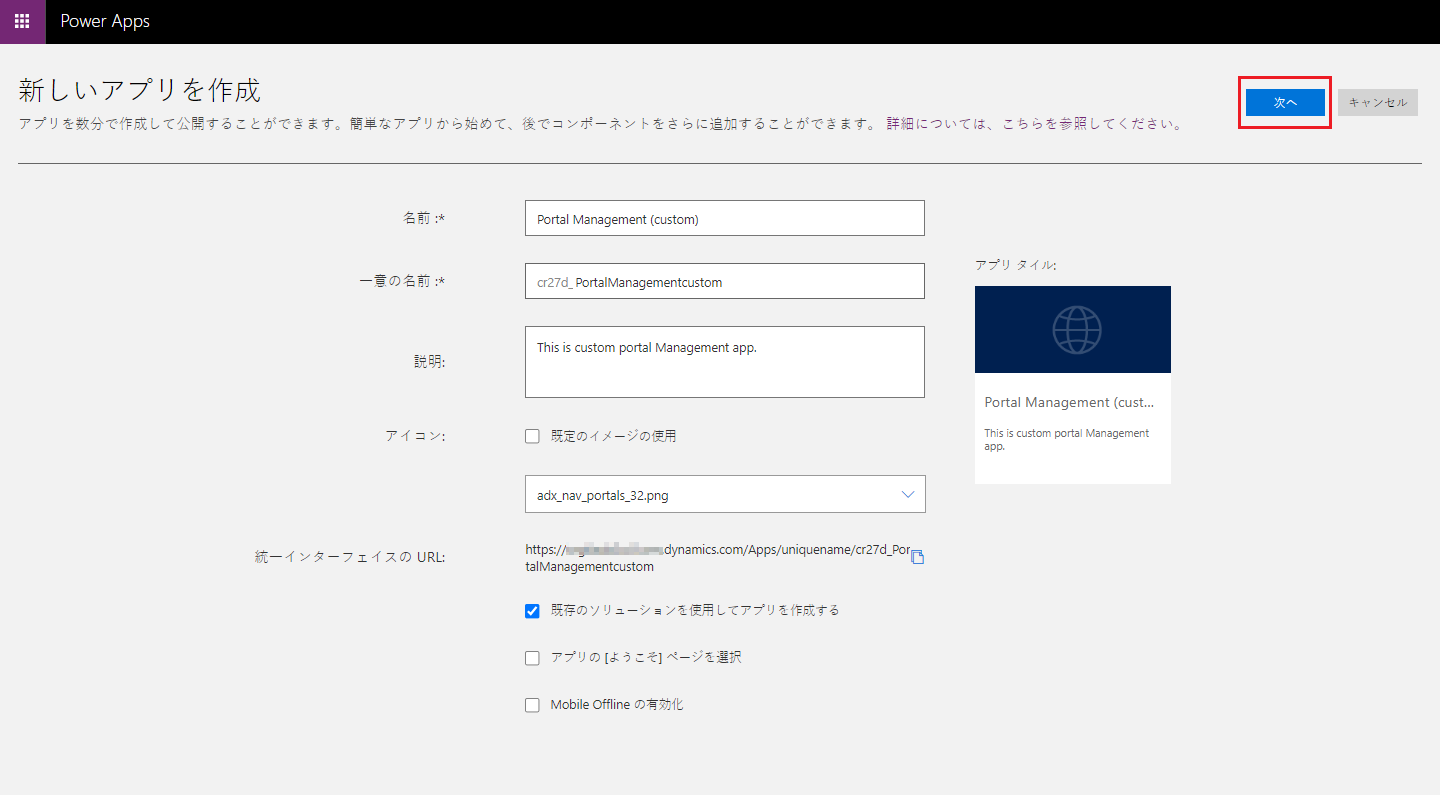Click the 新しいアプリを作成 heading
1440x795 pixels.
[140, 90]
